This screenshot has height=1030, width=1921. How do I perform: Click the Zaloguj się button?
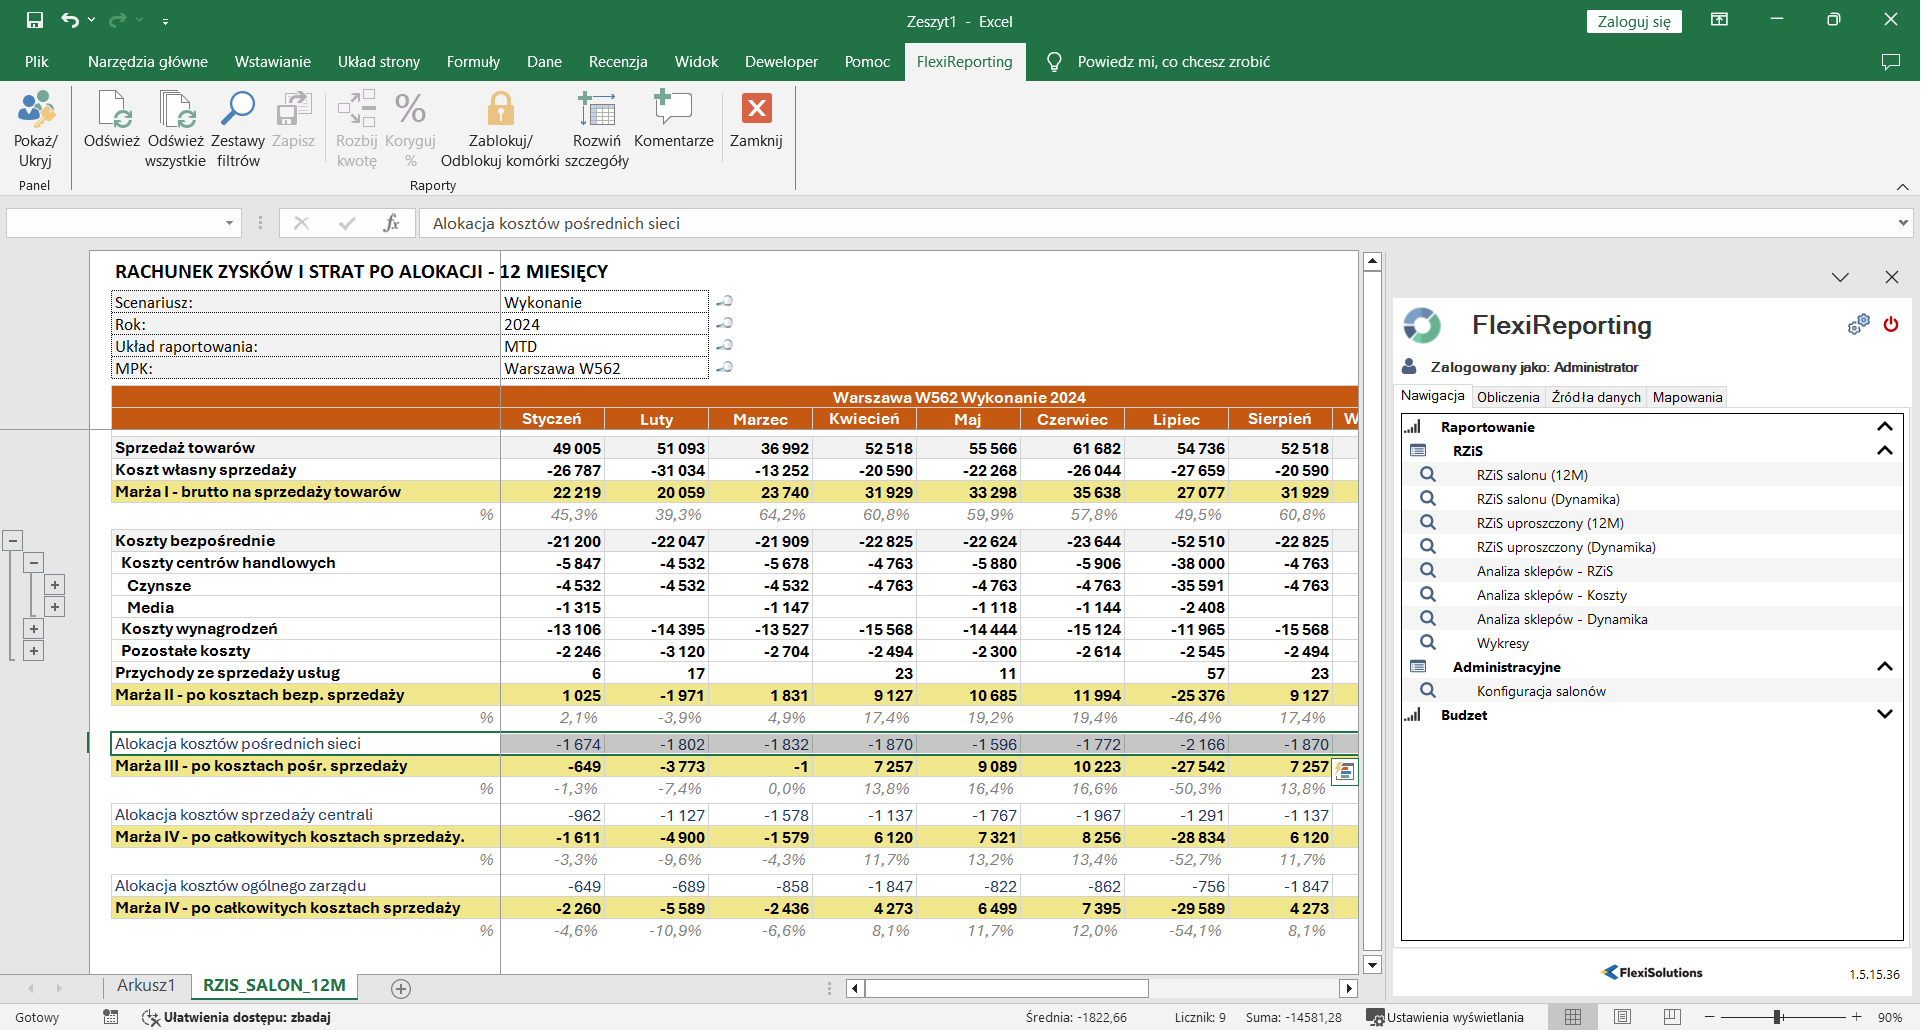pyautogui.click(x=1633, y=22)
